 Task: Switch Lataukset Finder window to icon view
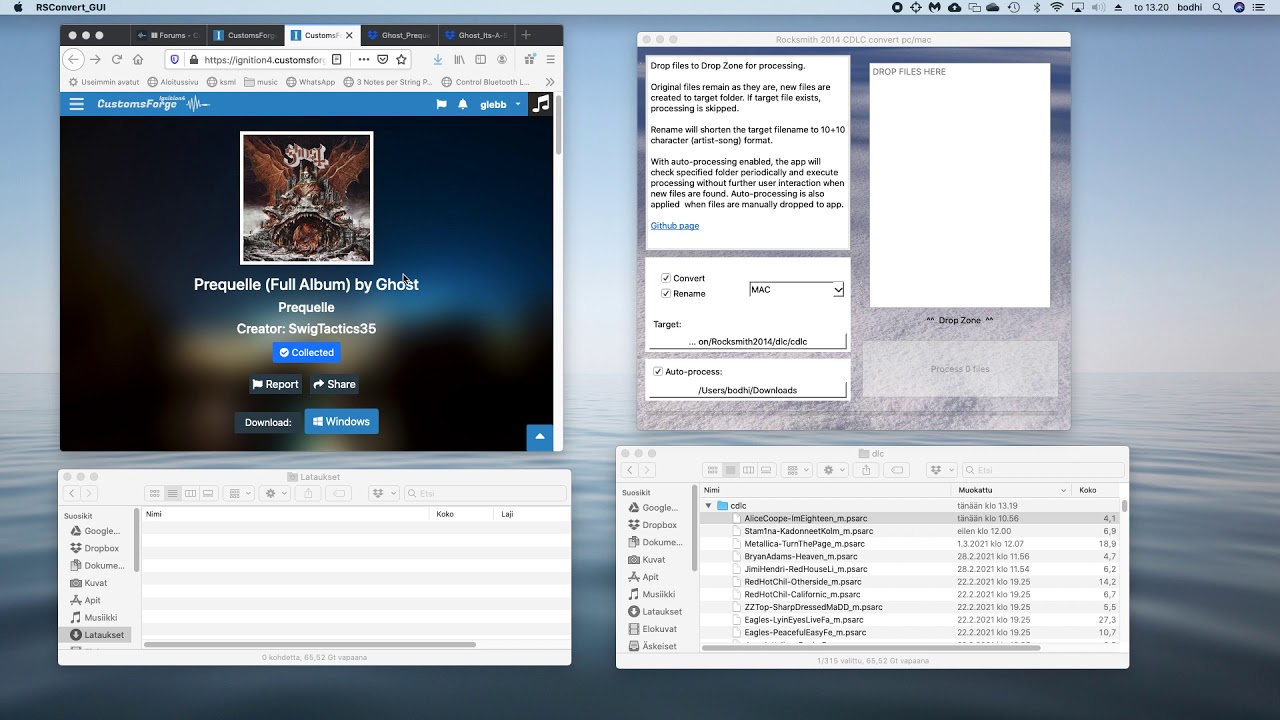pos(154,493)
